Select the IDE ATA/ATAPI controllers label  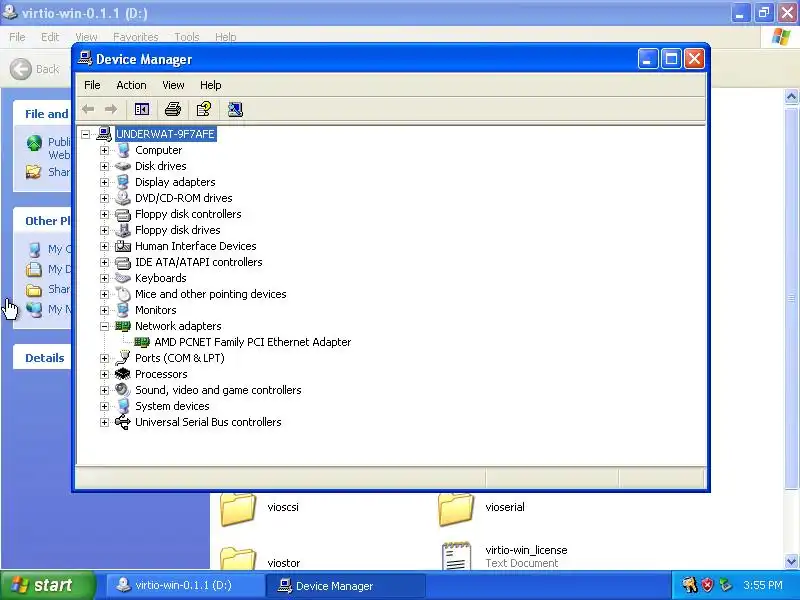(x=198, y=262)
